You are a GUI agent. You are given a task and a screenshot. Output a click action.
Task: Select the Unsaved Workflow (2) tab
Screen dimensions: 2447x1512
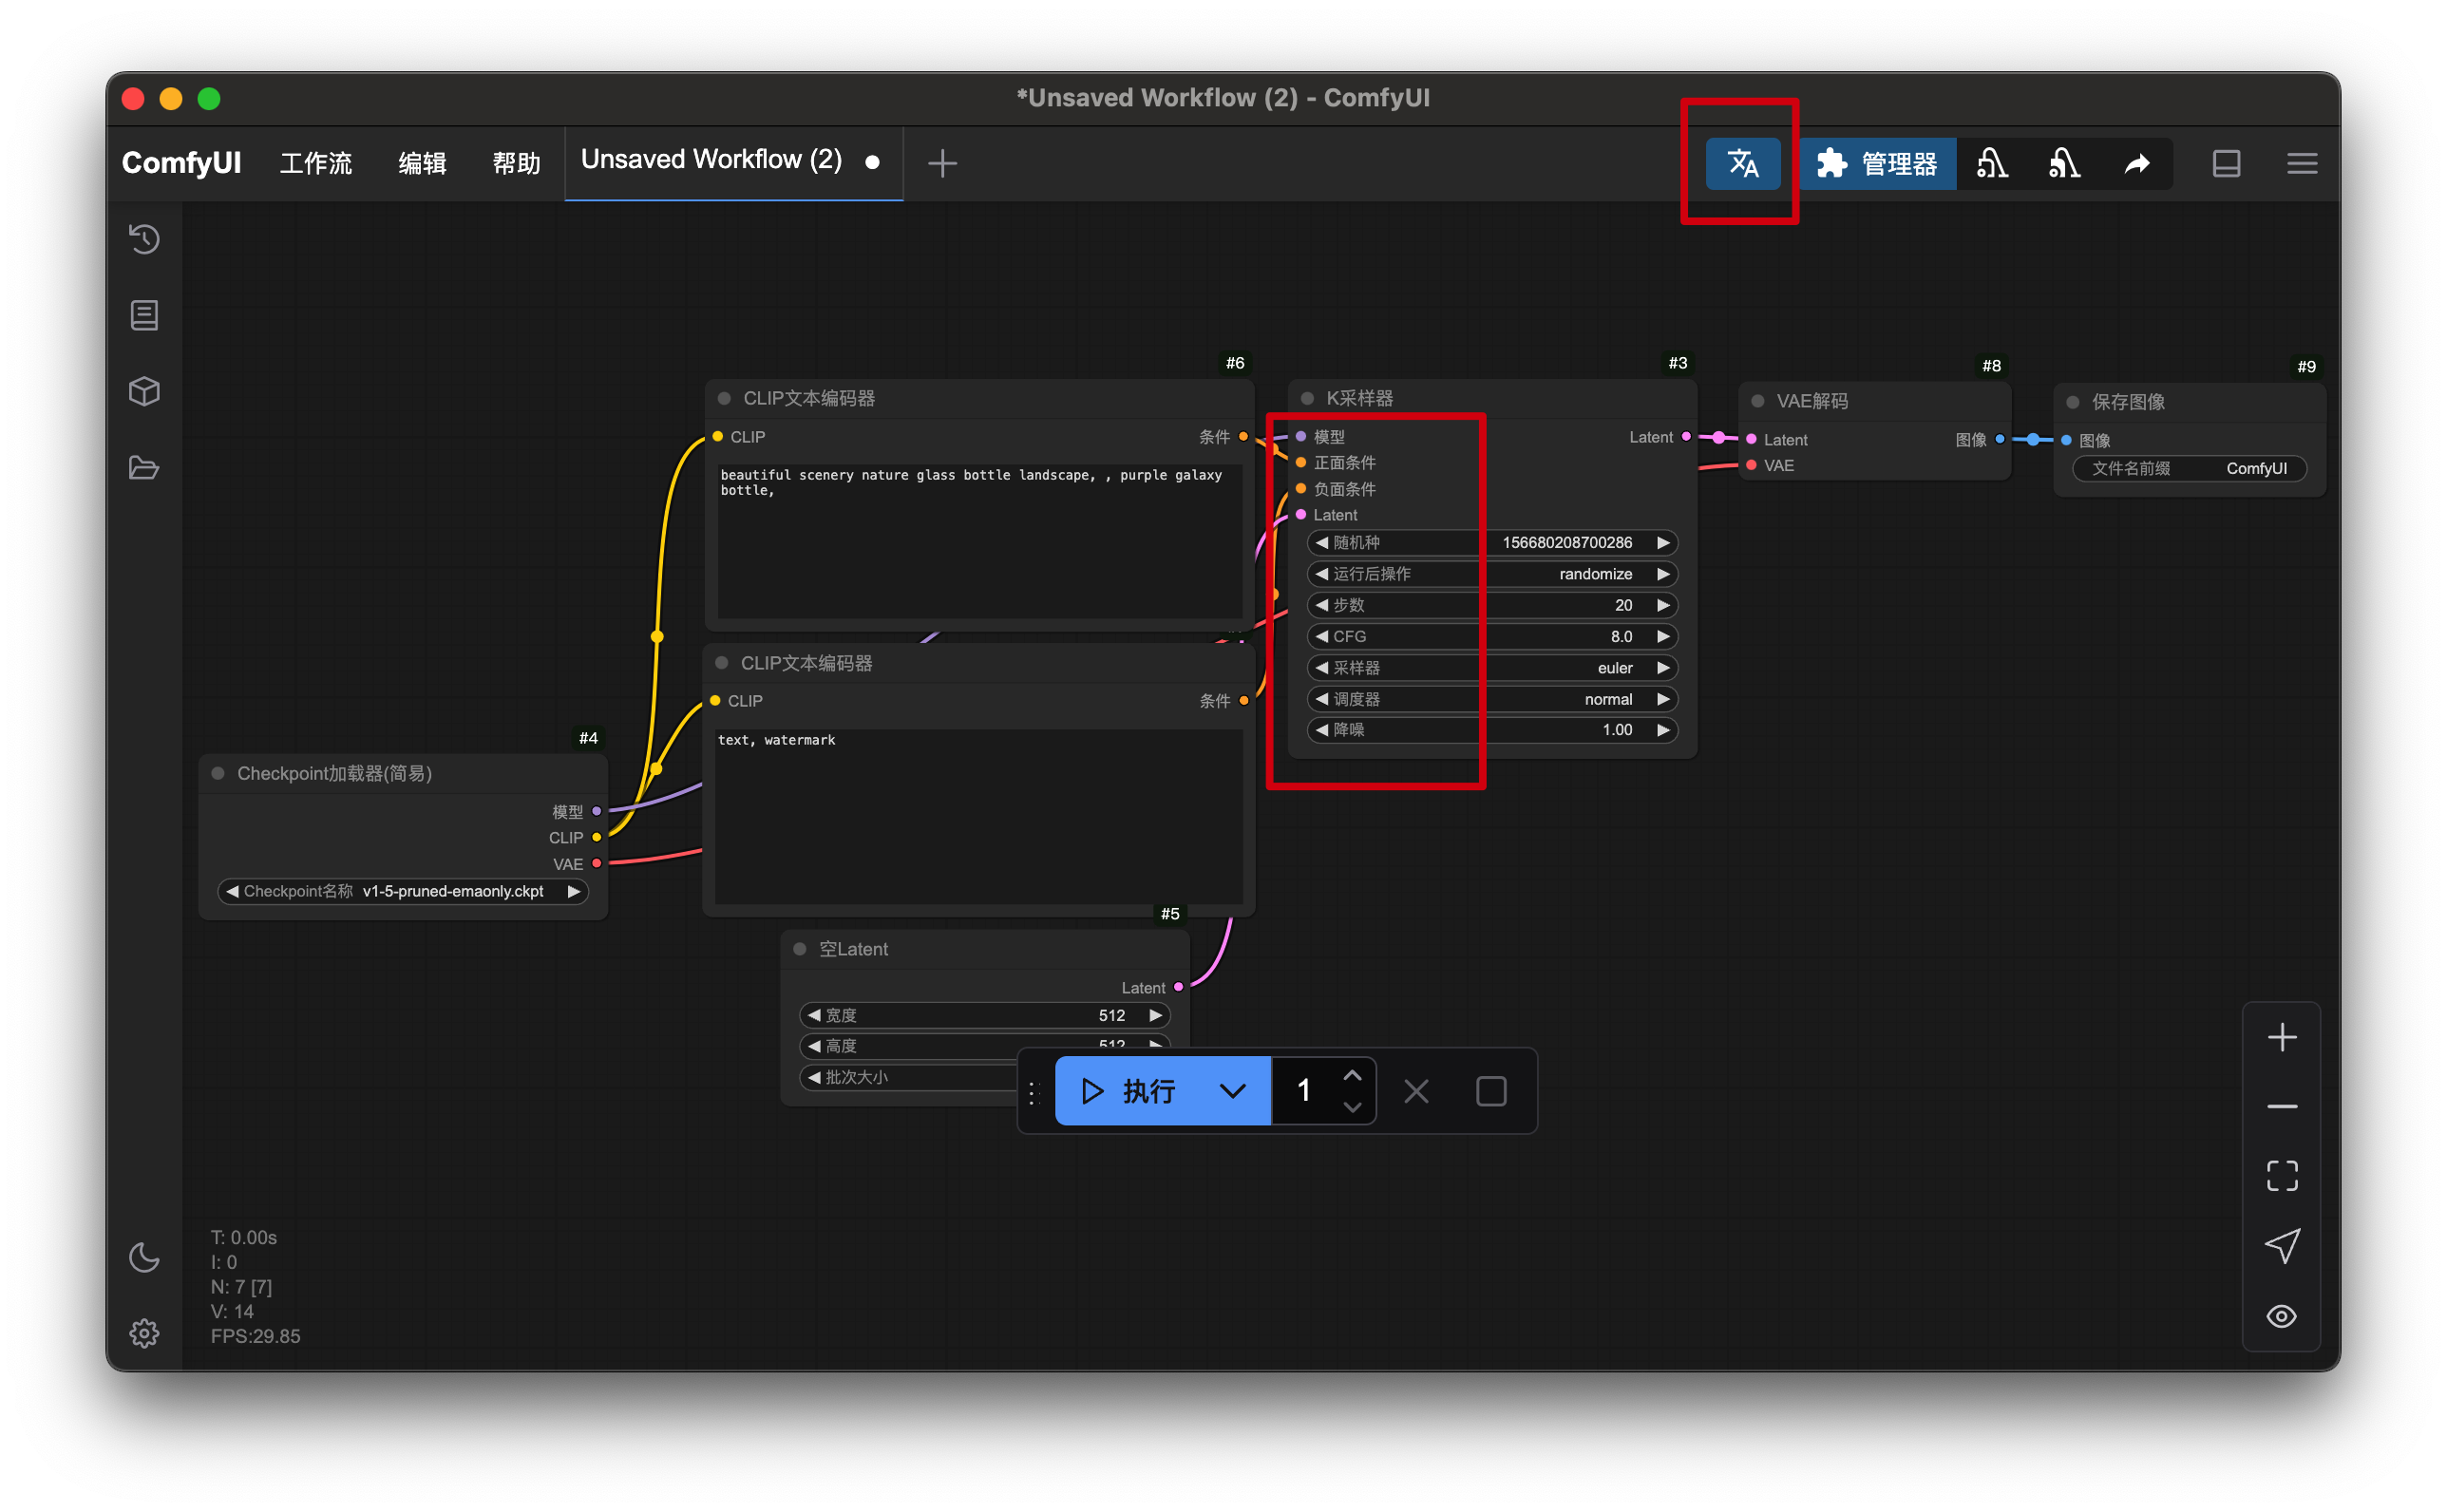click(711, 160)
